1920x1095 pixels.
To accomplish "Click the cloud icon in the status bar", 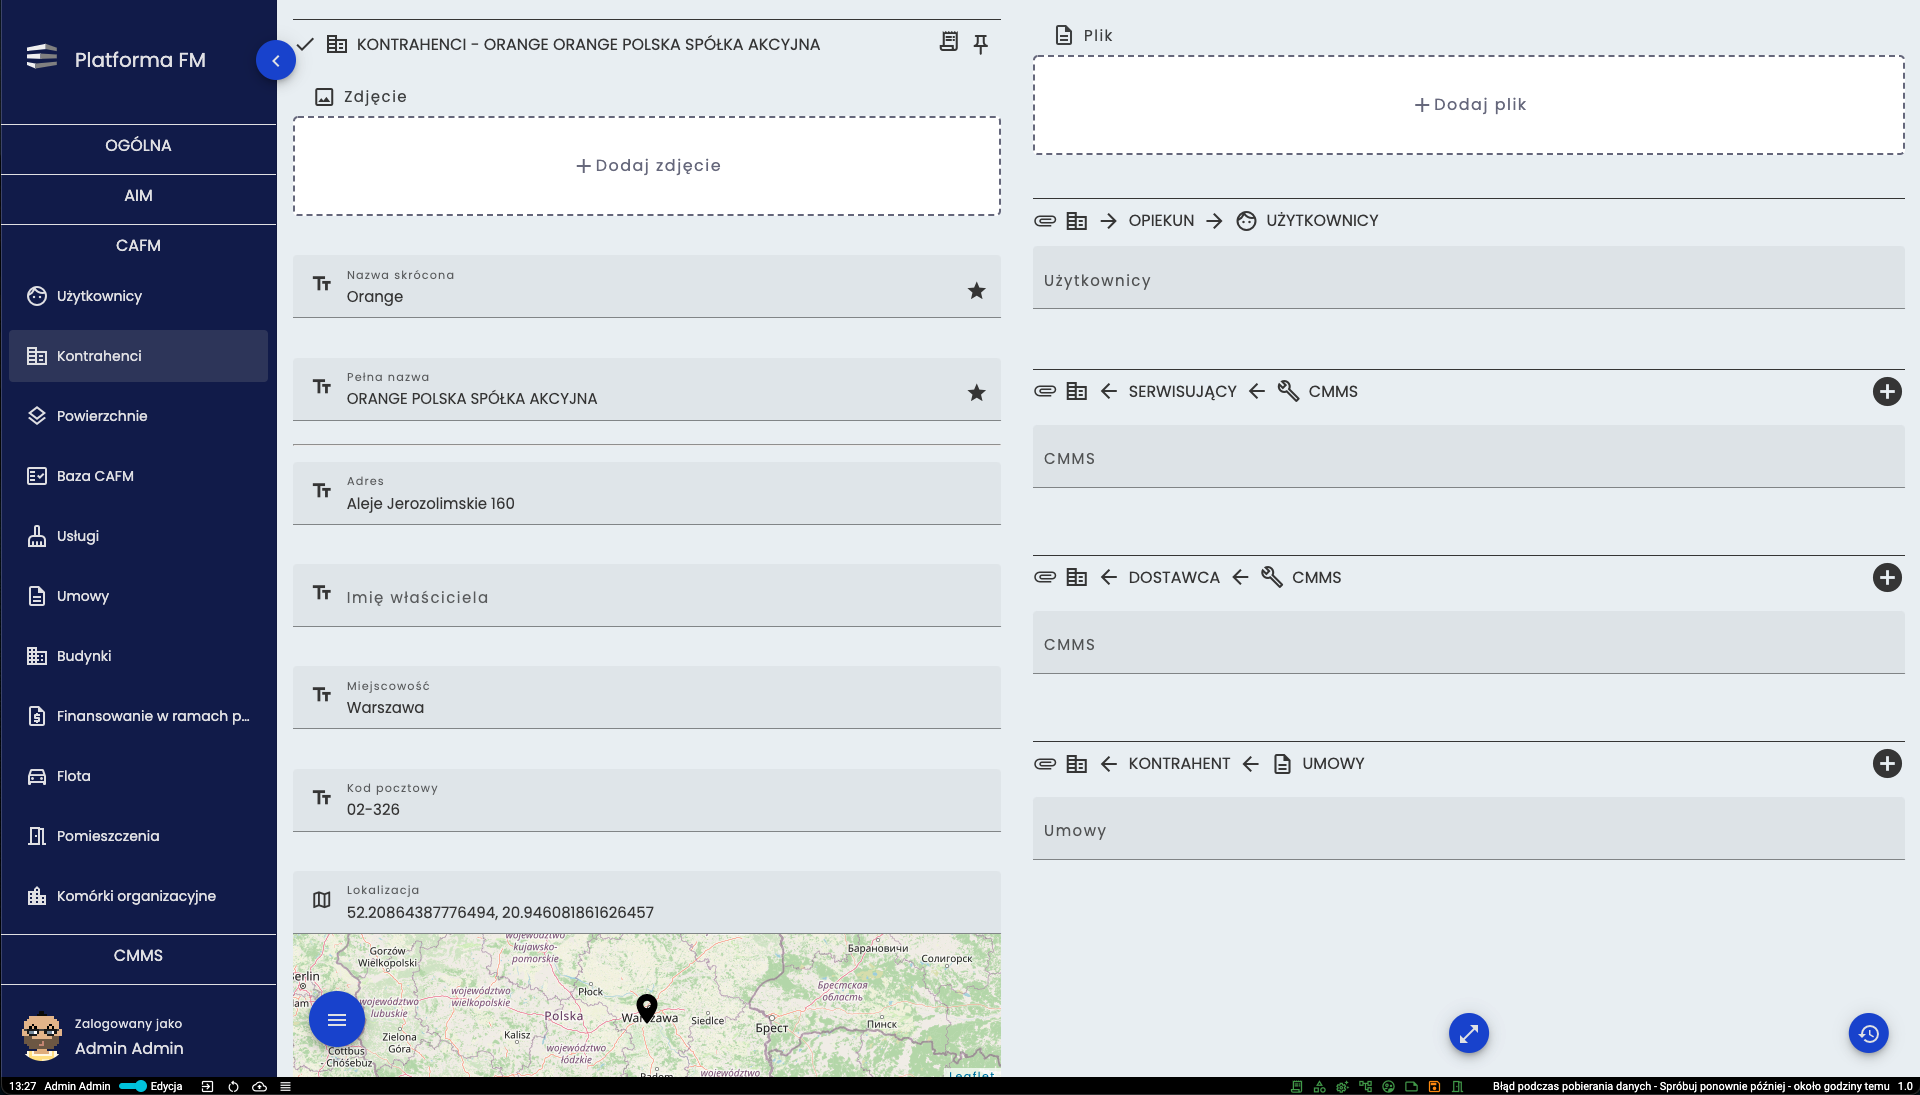I will pyautogui.click(x=259, y=1086).
